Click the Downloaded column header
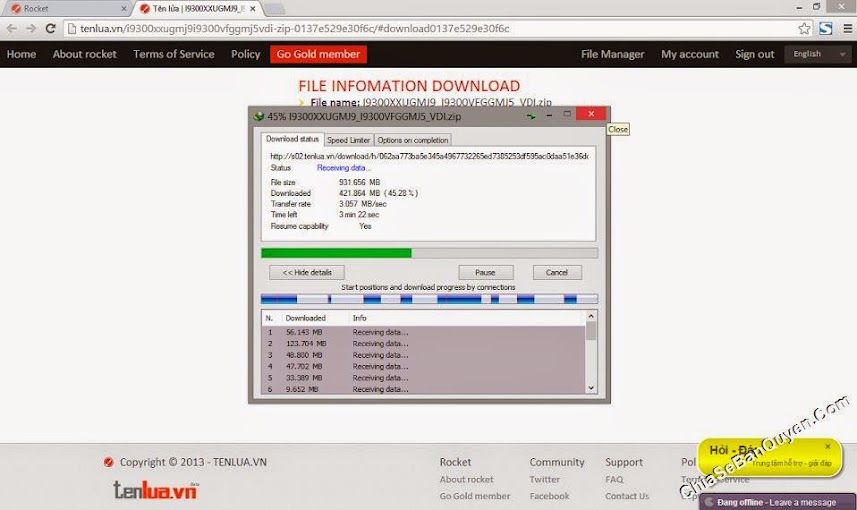The height and width of the screenshot is (510, 857). click(314, 318)
